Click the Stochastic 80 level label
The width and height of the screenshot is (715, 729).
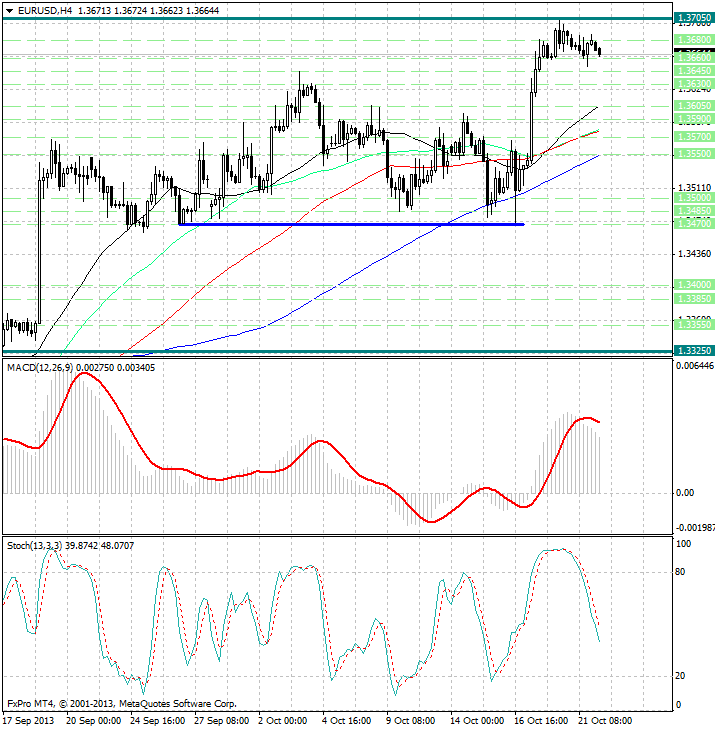tap(680, 572)
